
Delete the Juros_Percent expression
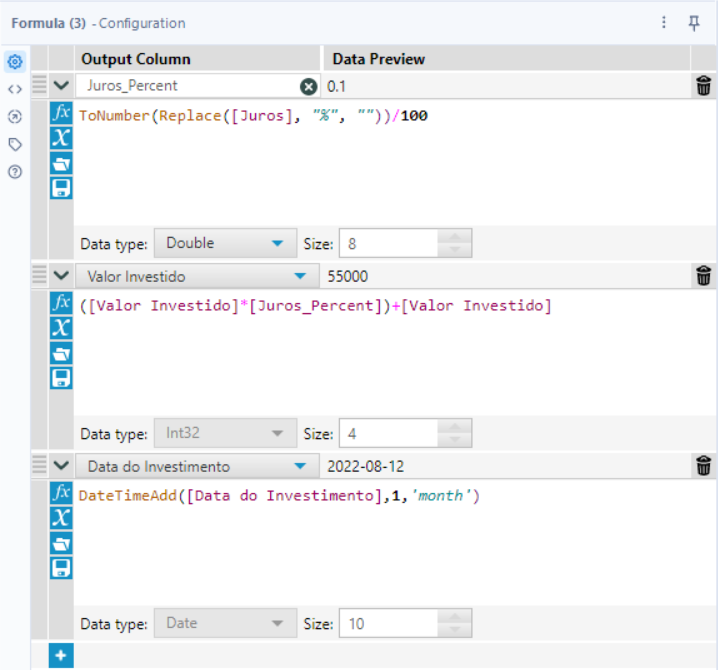click(703, 86)
